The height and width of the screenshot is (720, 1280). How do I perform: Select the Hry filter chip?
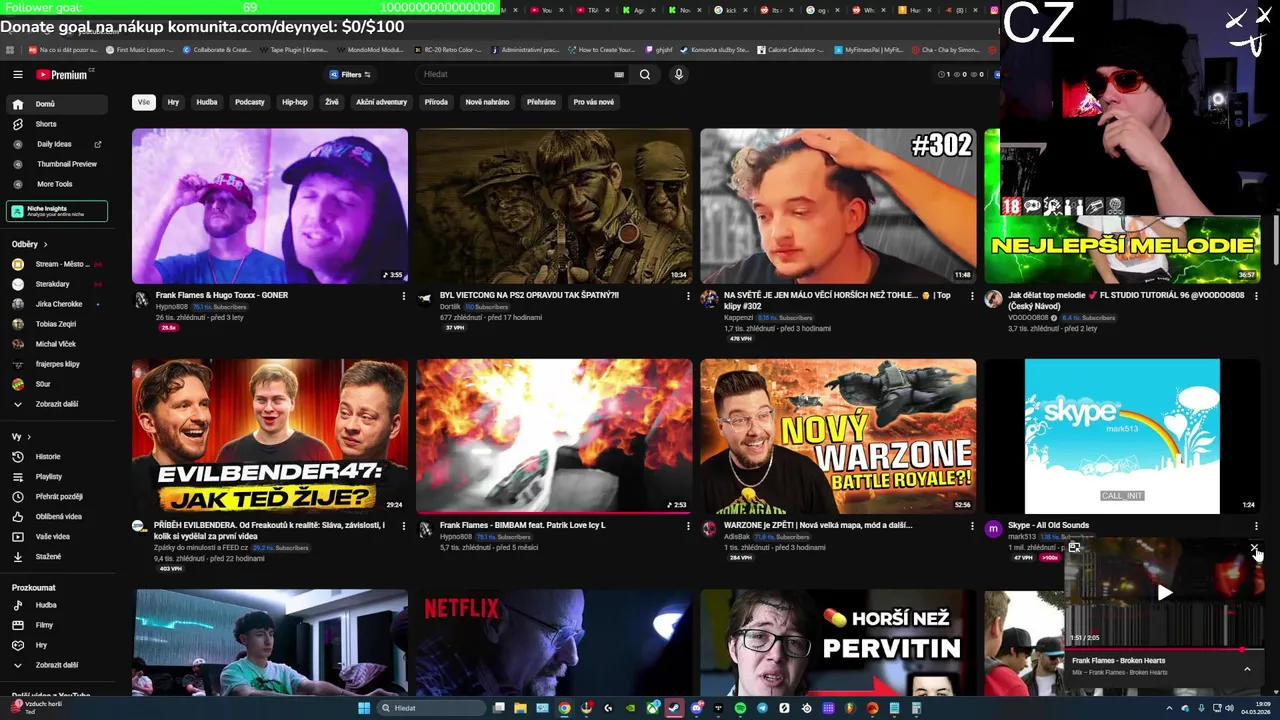coord(173,102)
